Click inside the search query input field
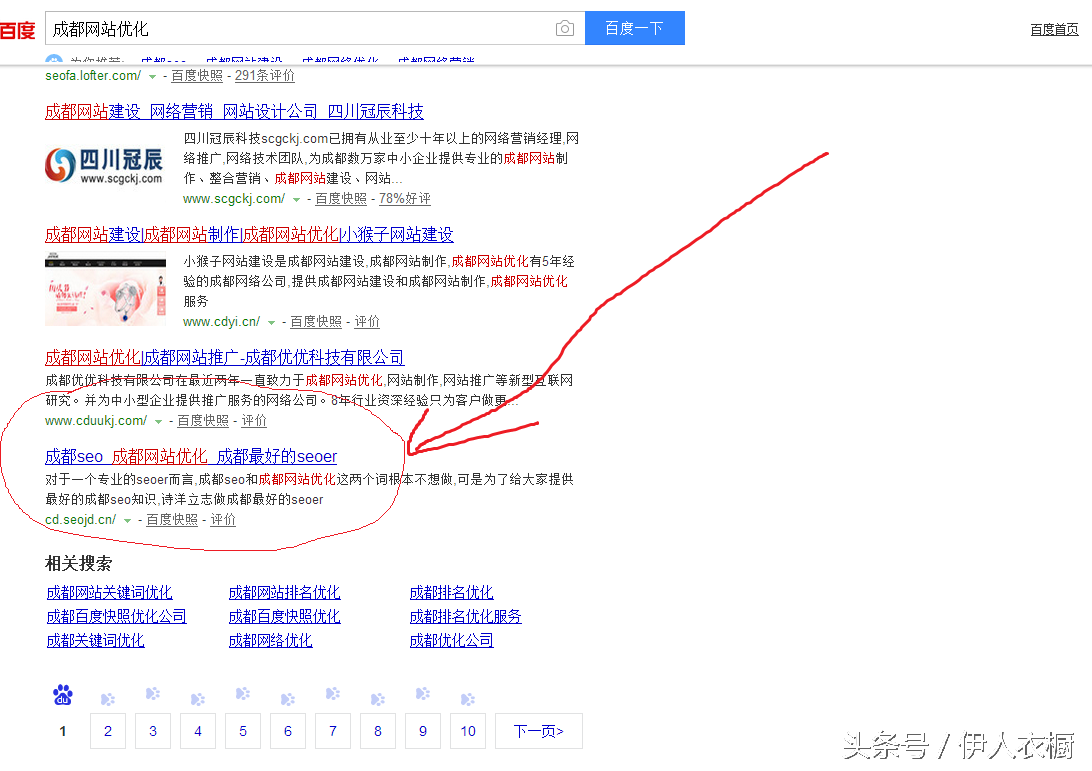The width and height of the screenshot is (1092, 771). (x=300, y=28)
